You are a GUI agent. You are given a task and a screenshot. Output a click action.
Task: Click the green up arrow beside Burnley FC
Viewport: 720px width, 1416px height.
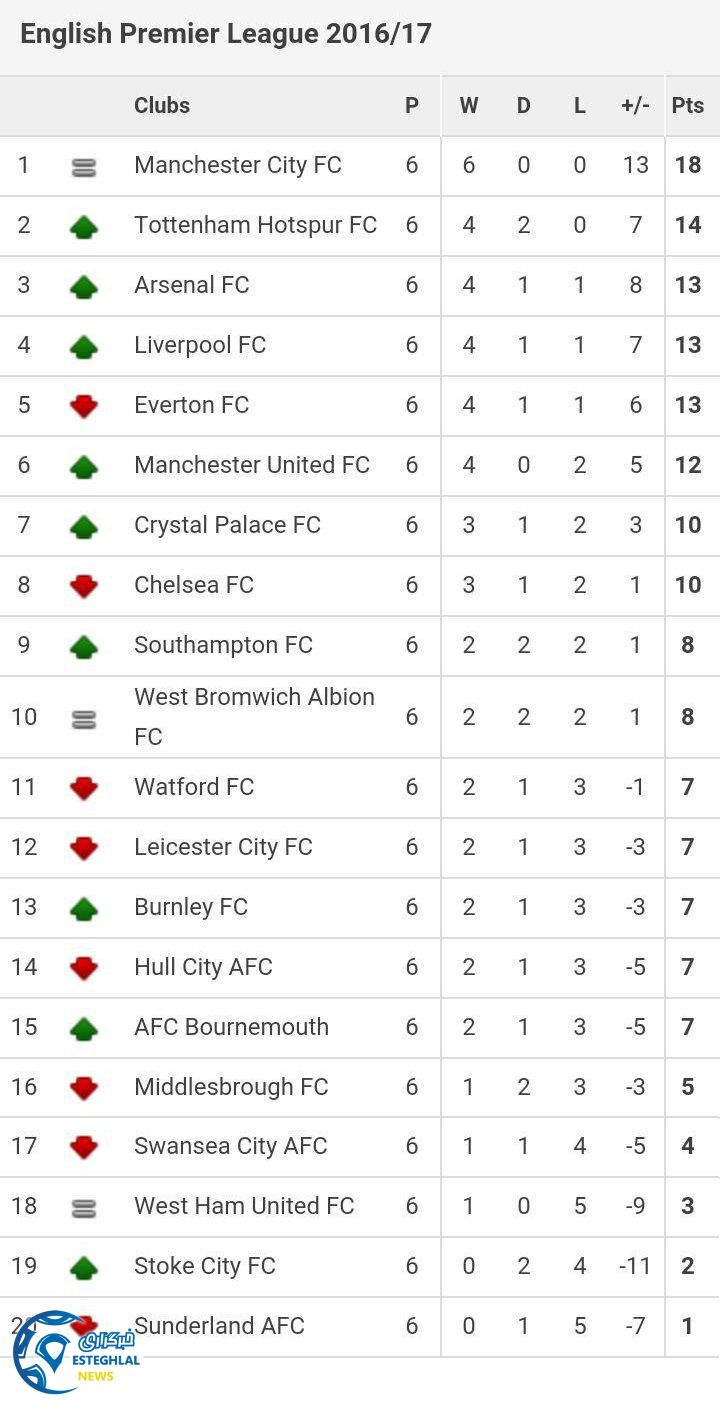click(84, 909)
